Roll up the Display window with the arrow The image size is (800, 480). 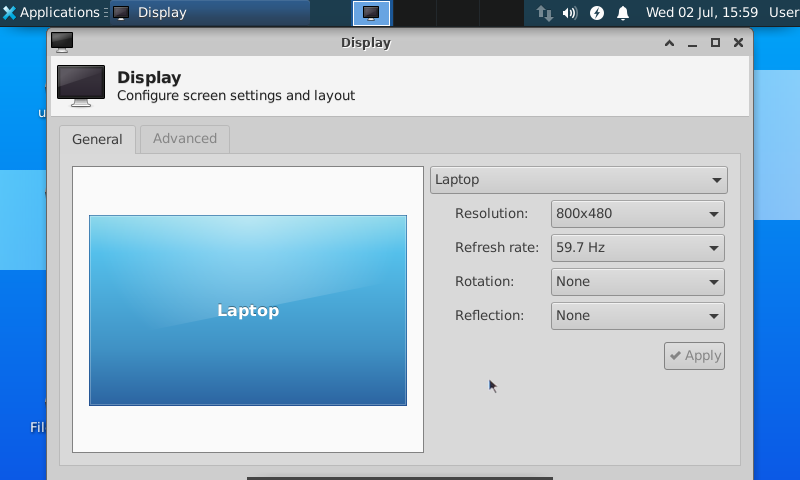click(668, 43)
